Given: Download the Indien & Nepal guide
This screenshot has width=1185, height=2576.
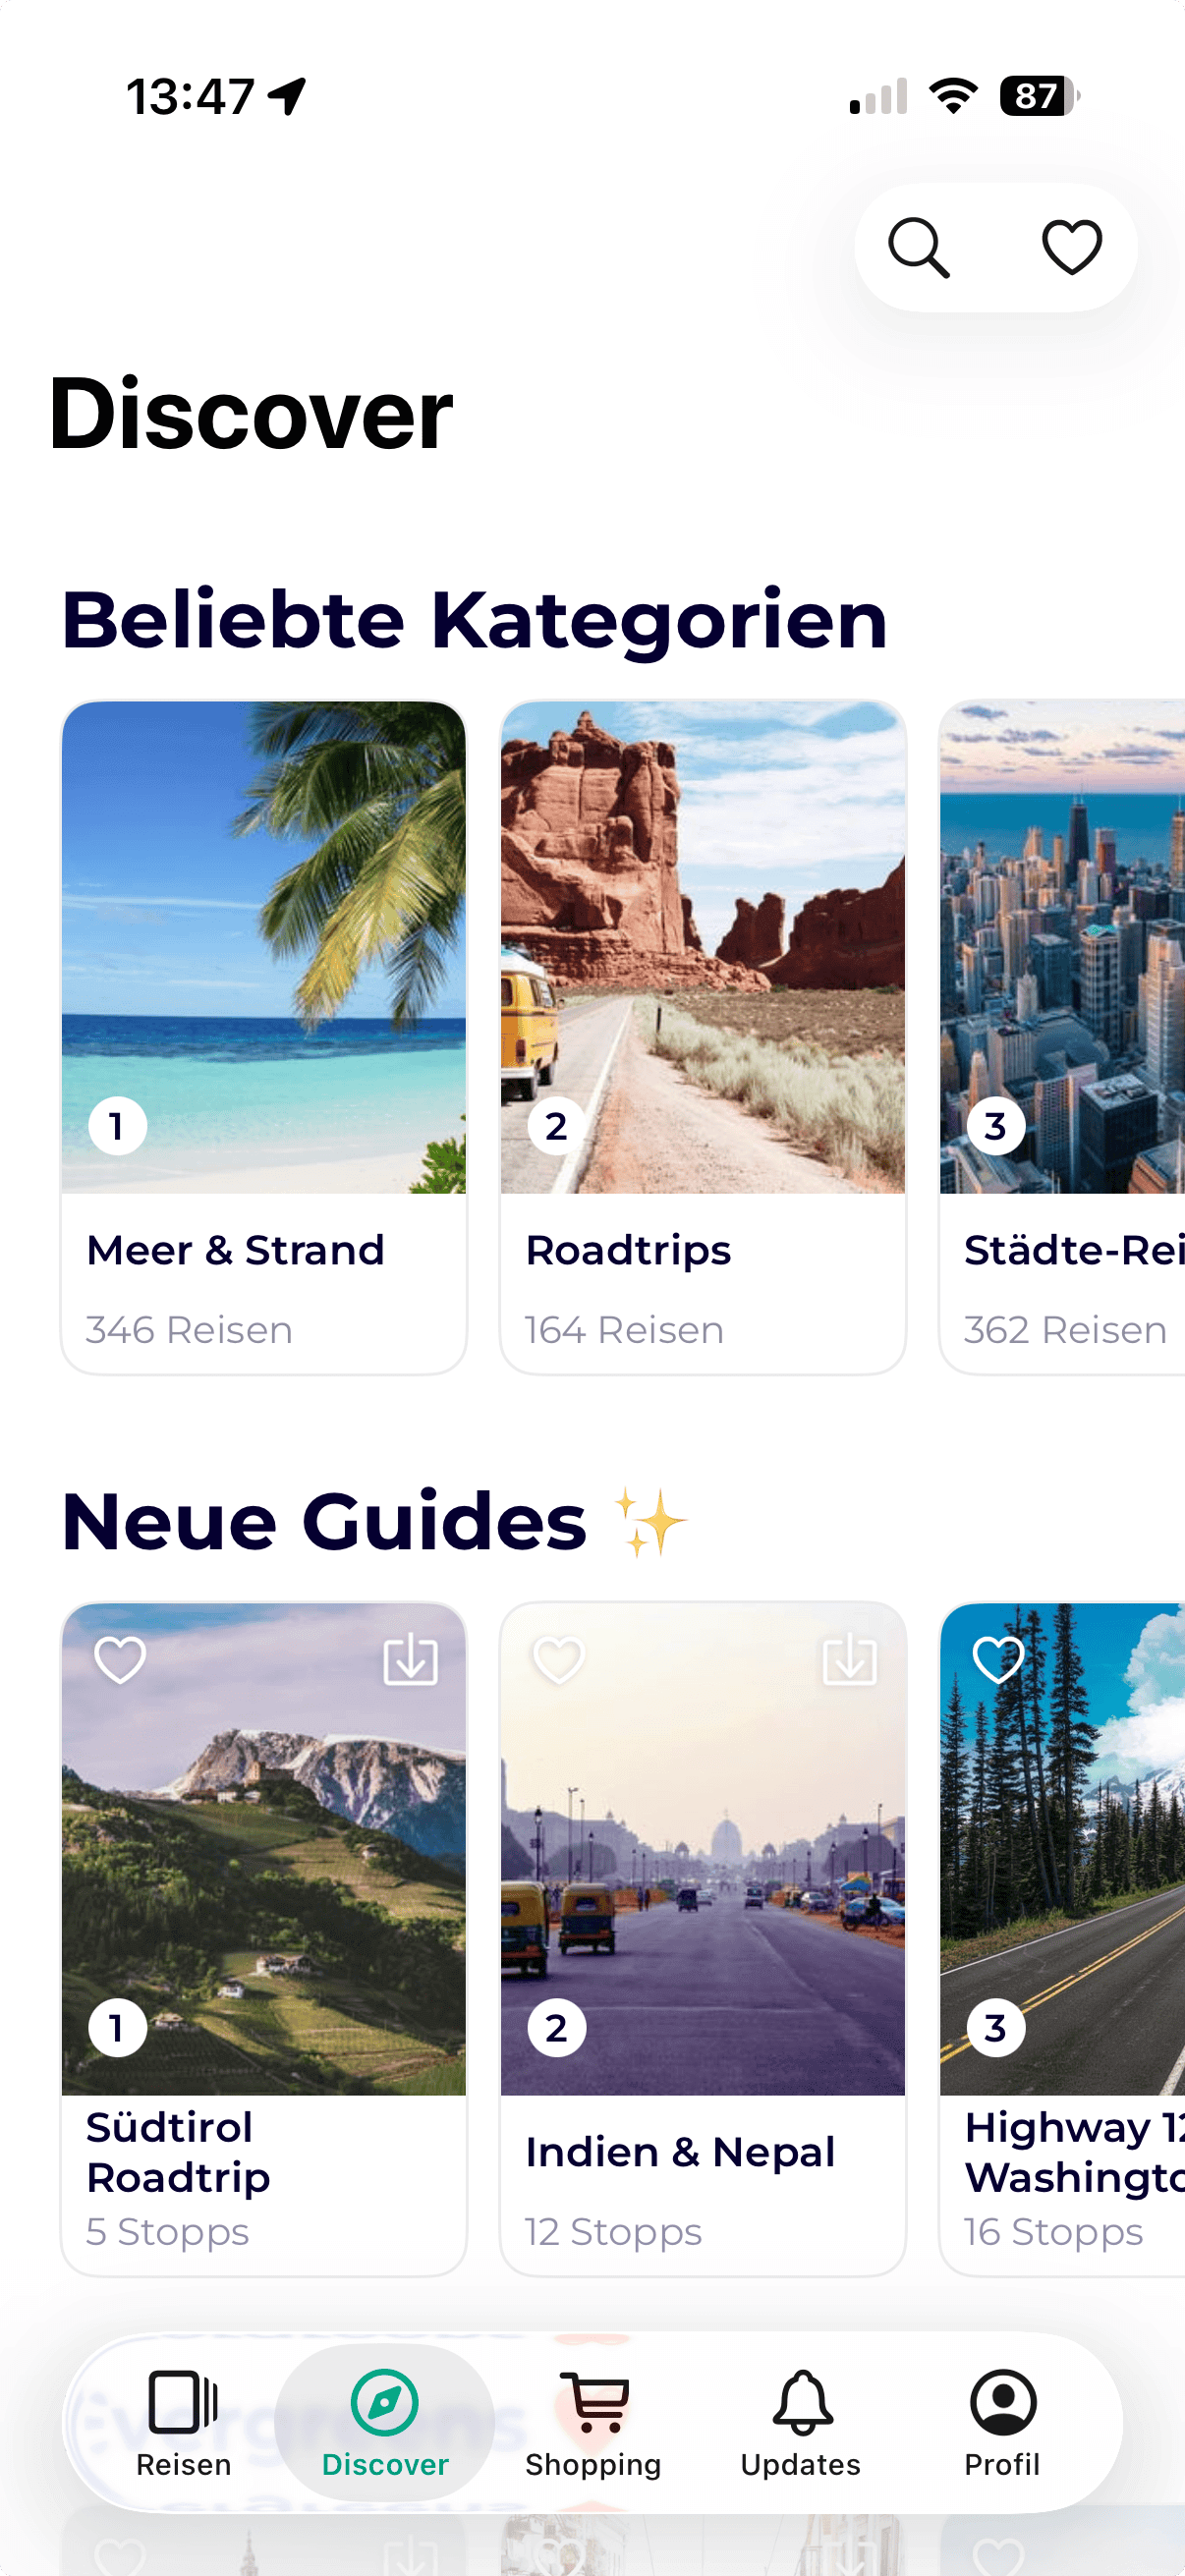Looking at the screenshot, I should tap(849, 1660).
